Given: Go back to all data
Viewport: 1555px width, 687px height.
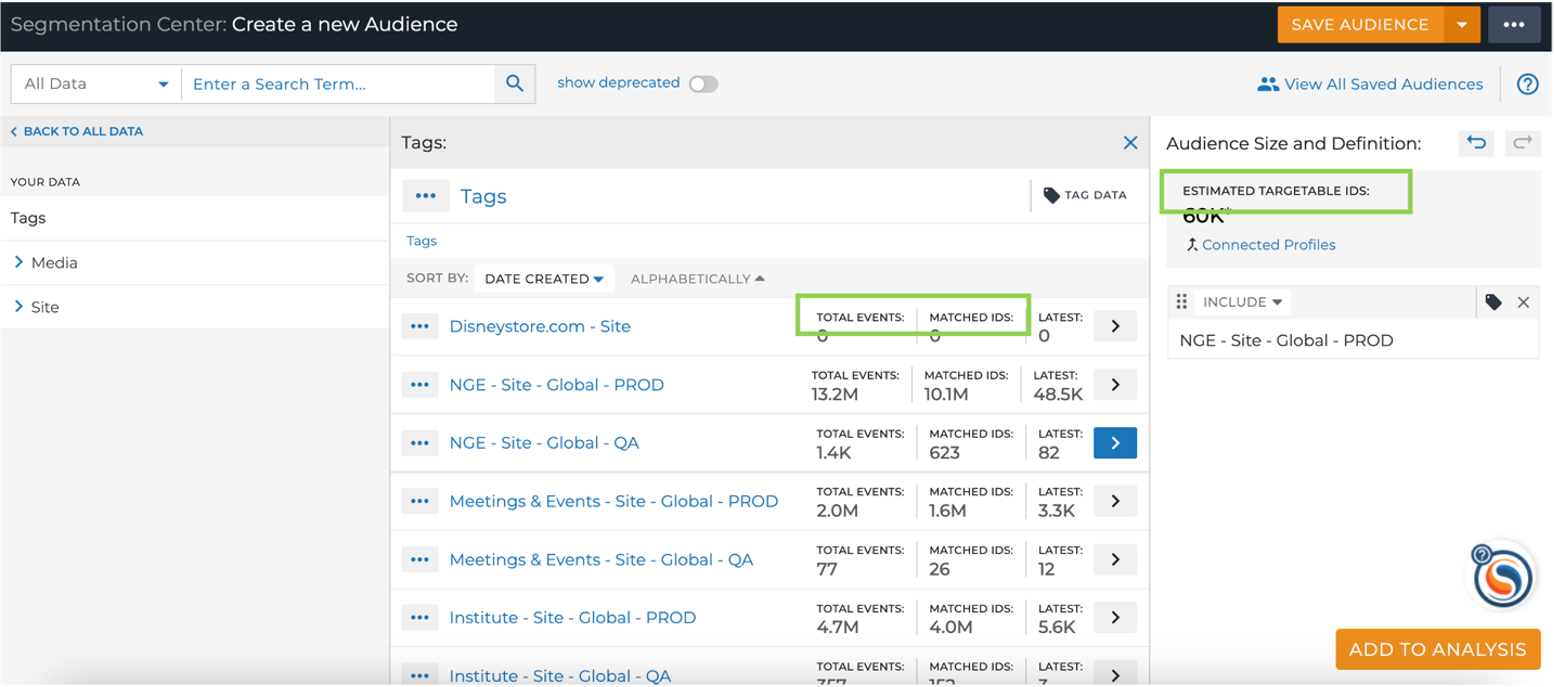Looking at the screenshot, I should (77, 131).
